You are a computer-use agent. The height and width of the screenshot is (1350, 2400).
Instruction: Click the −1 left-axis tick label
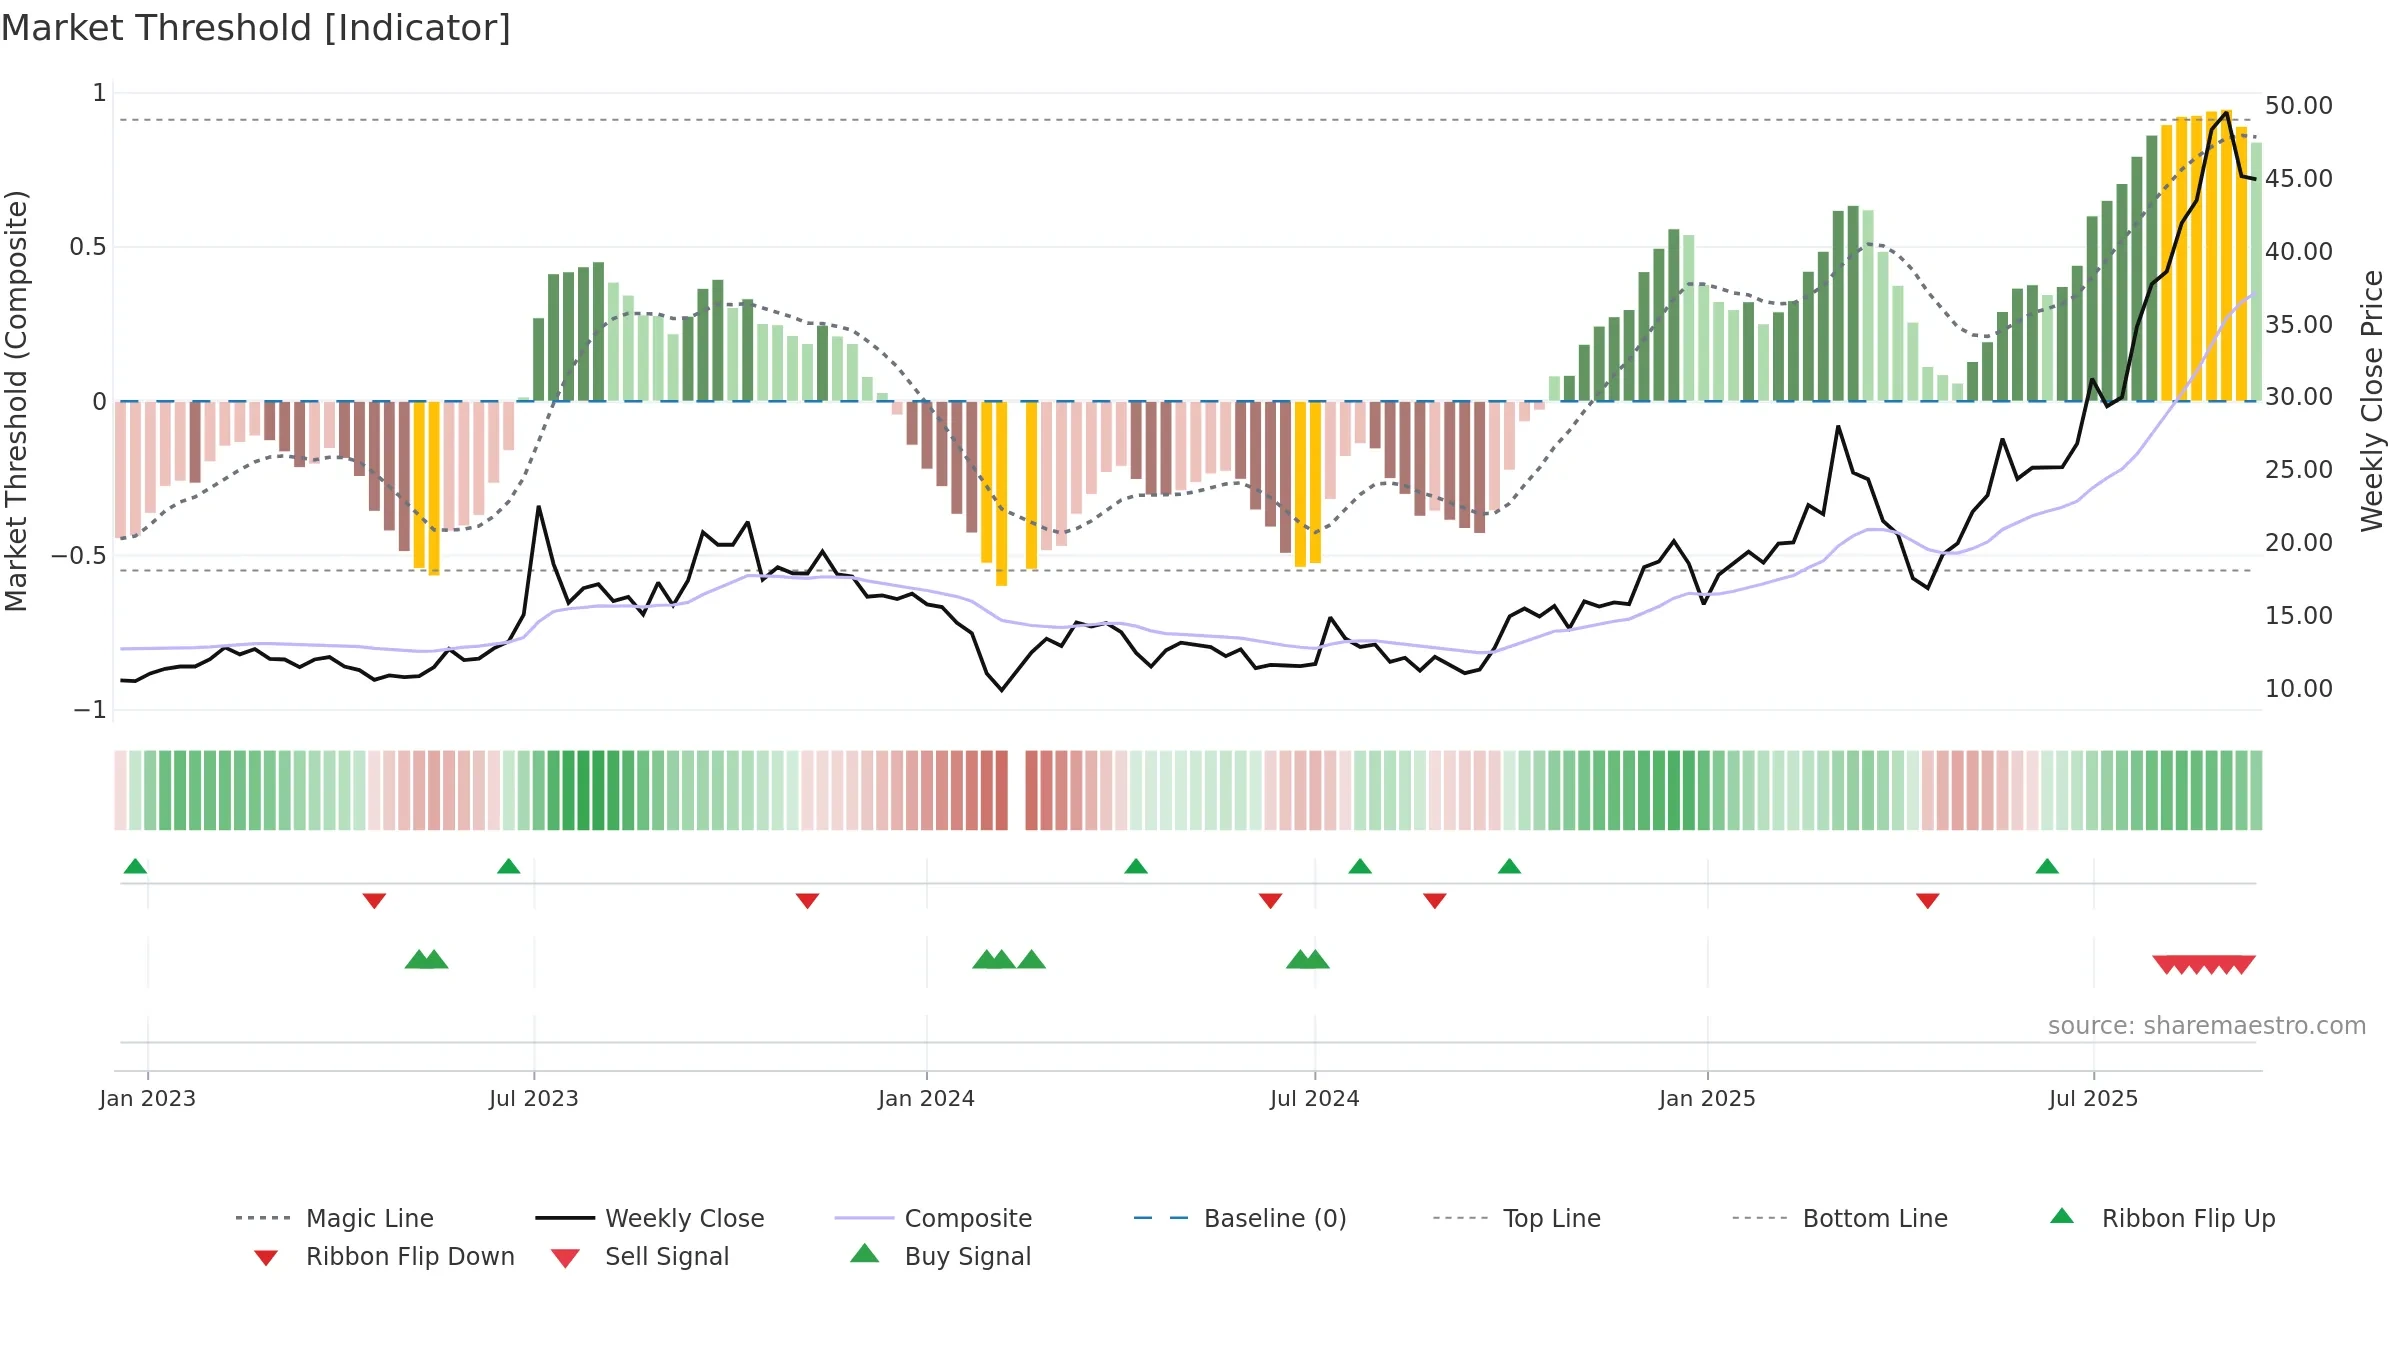coord(90,710)
